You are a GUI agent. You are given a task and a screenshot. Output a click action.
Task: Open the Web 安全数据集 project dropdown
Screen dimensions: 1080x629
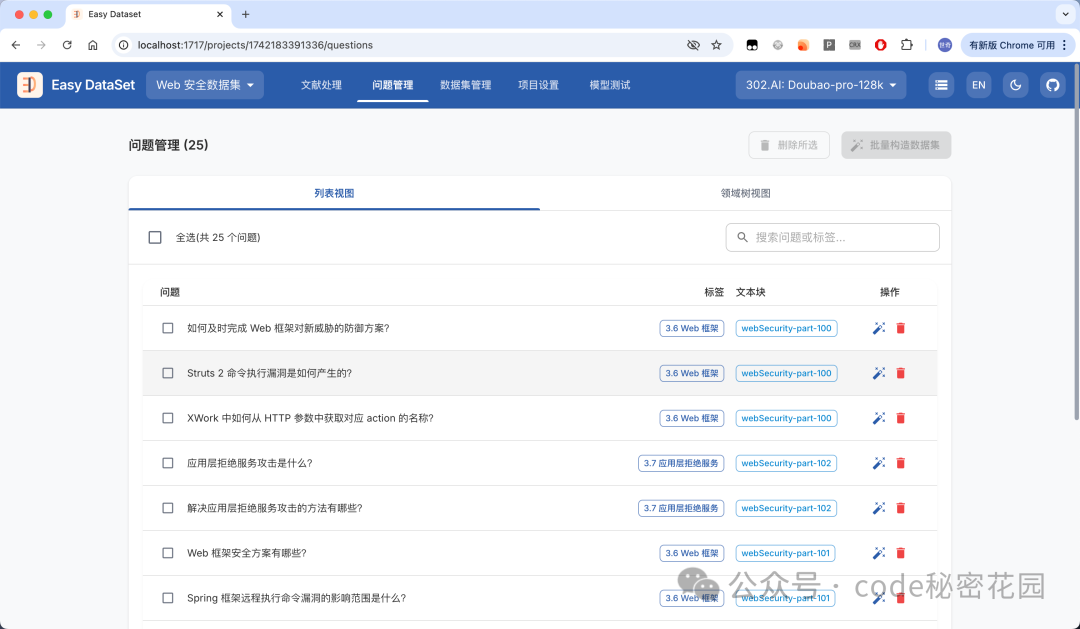click(x=205, y=85)
